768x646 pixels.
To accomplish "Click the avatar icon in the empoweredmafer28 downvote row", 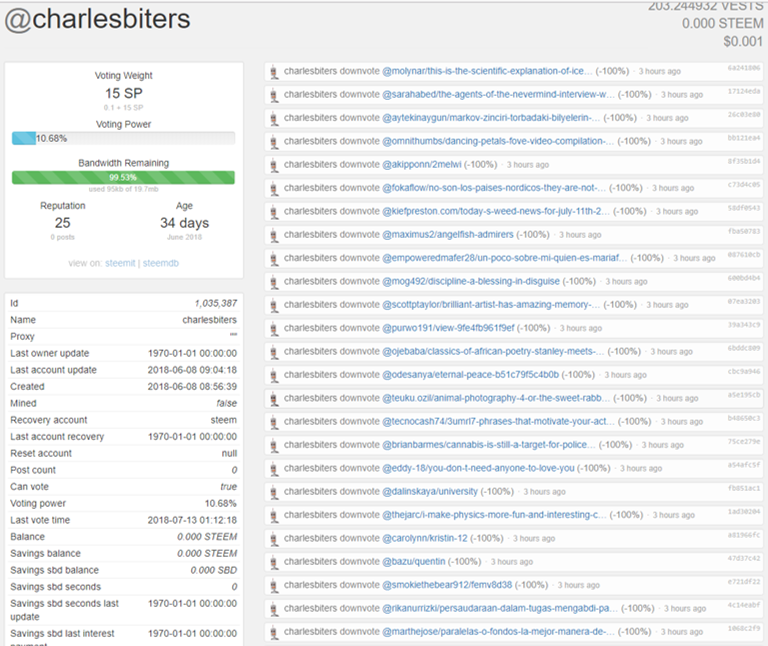I will point(274,259).
